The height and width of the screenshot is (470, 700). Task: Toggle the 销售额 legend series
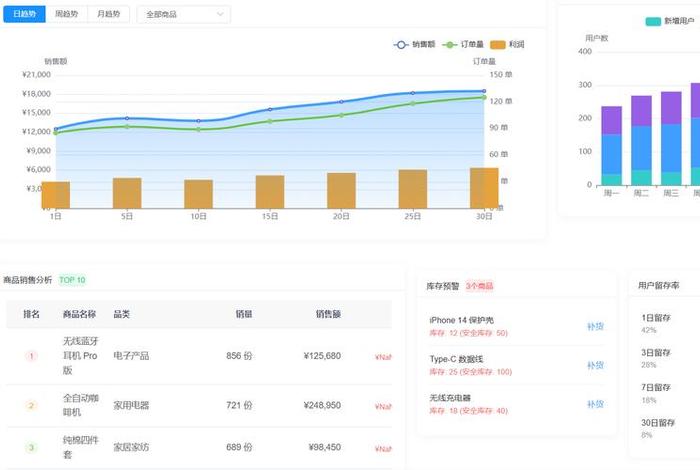(415, 44)
